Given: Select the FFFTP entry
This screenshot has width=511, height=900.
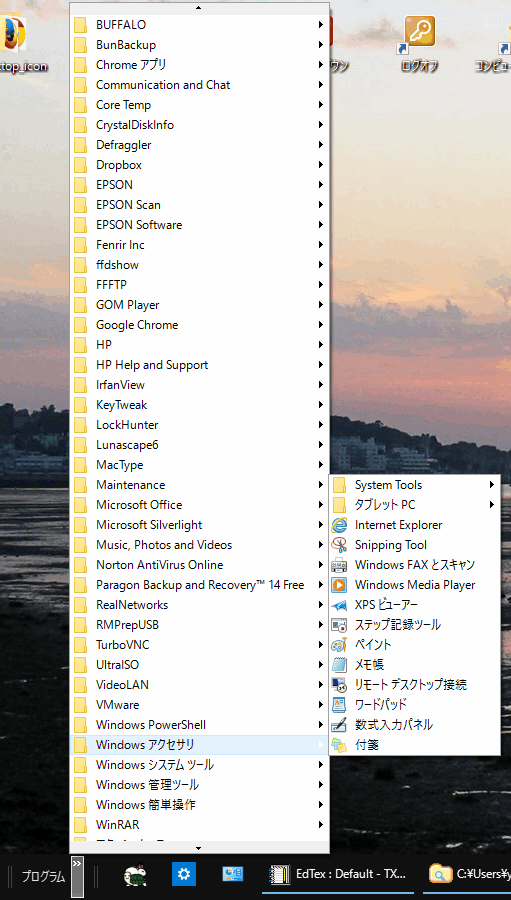Looking at the screenshot, I should [x=199, y=285].
